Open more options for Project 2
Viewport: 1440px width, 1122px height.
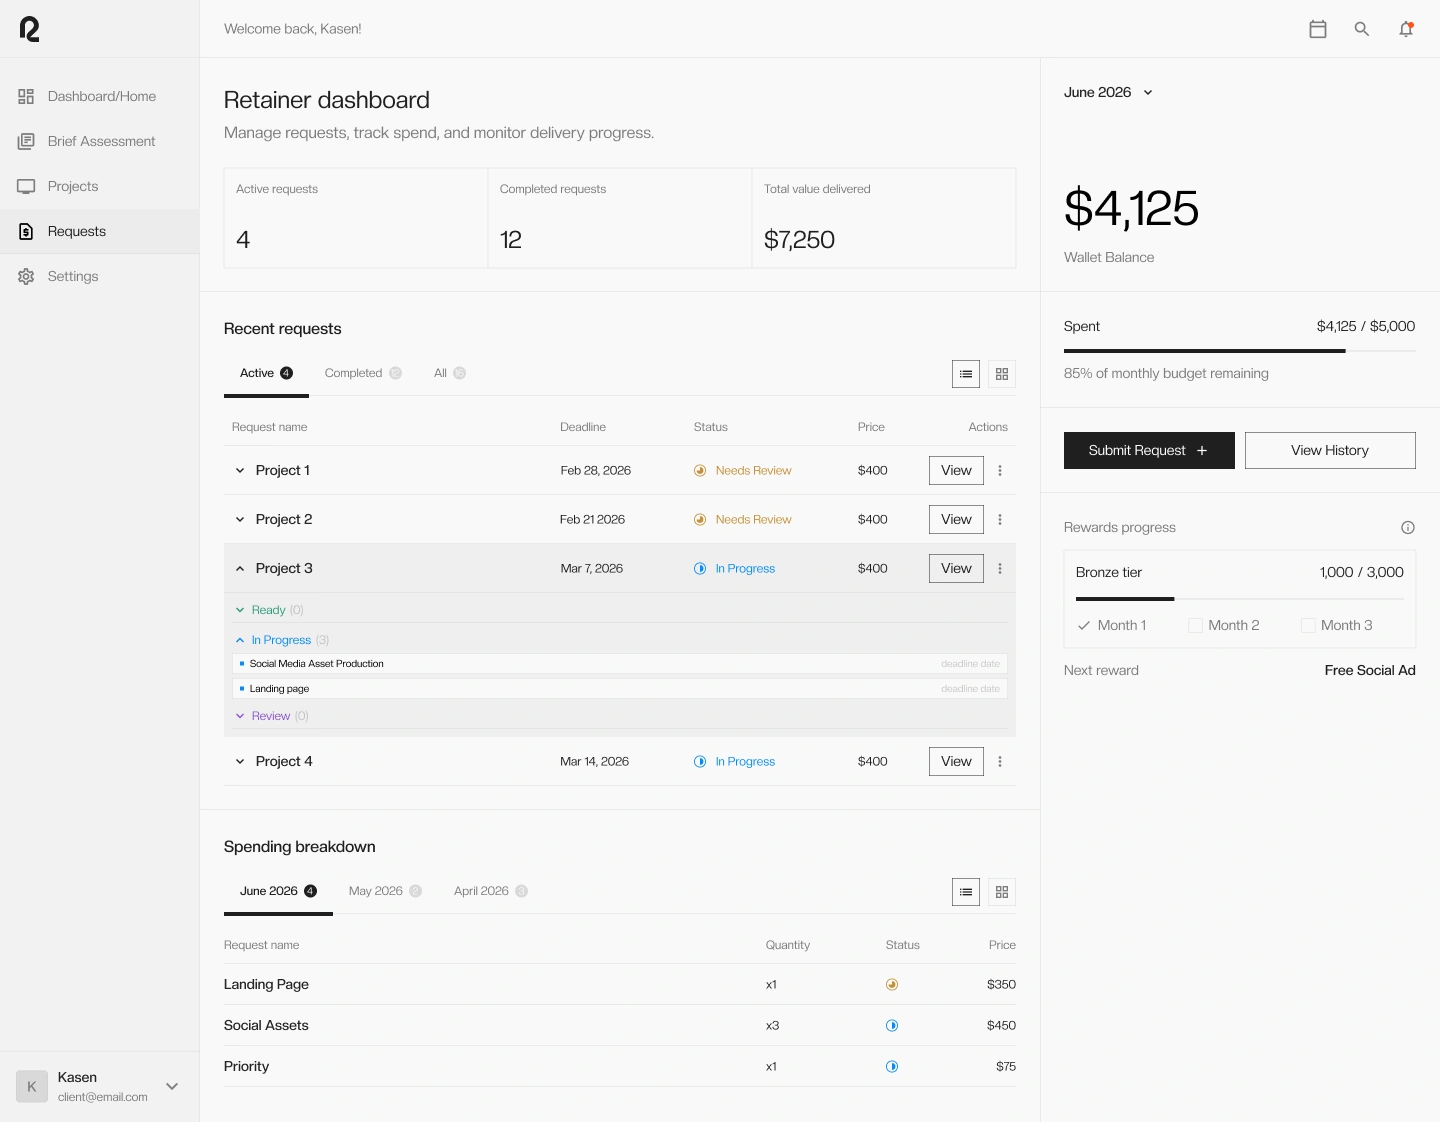[1000, 520]
